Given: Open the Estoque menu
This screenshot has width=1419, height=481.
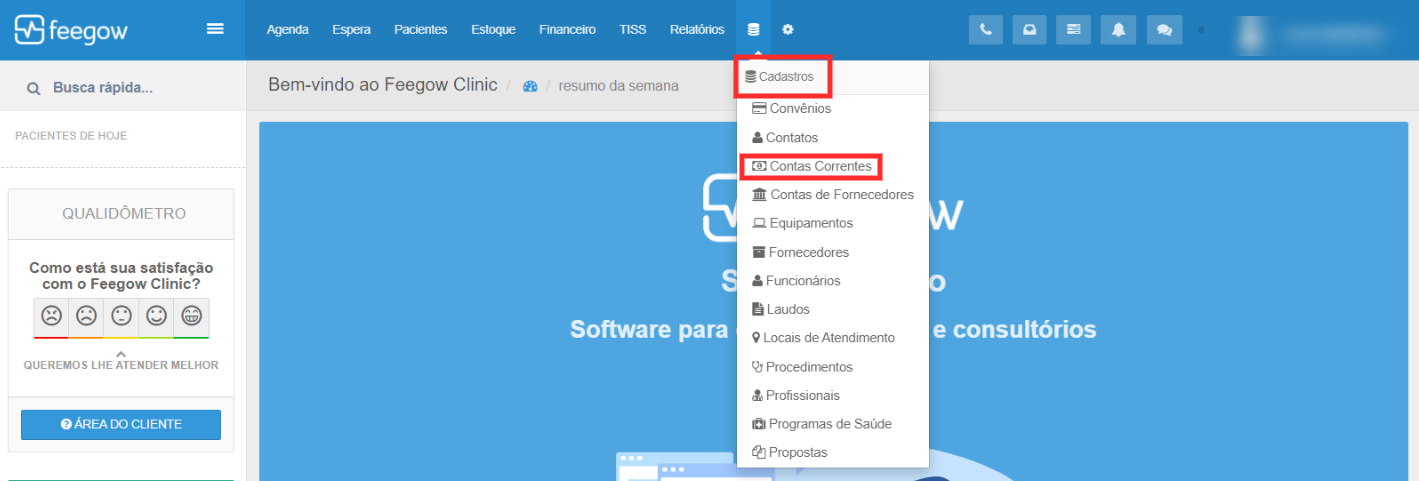Looking at the screenshot, I should [494, 30].
